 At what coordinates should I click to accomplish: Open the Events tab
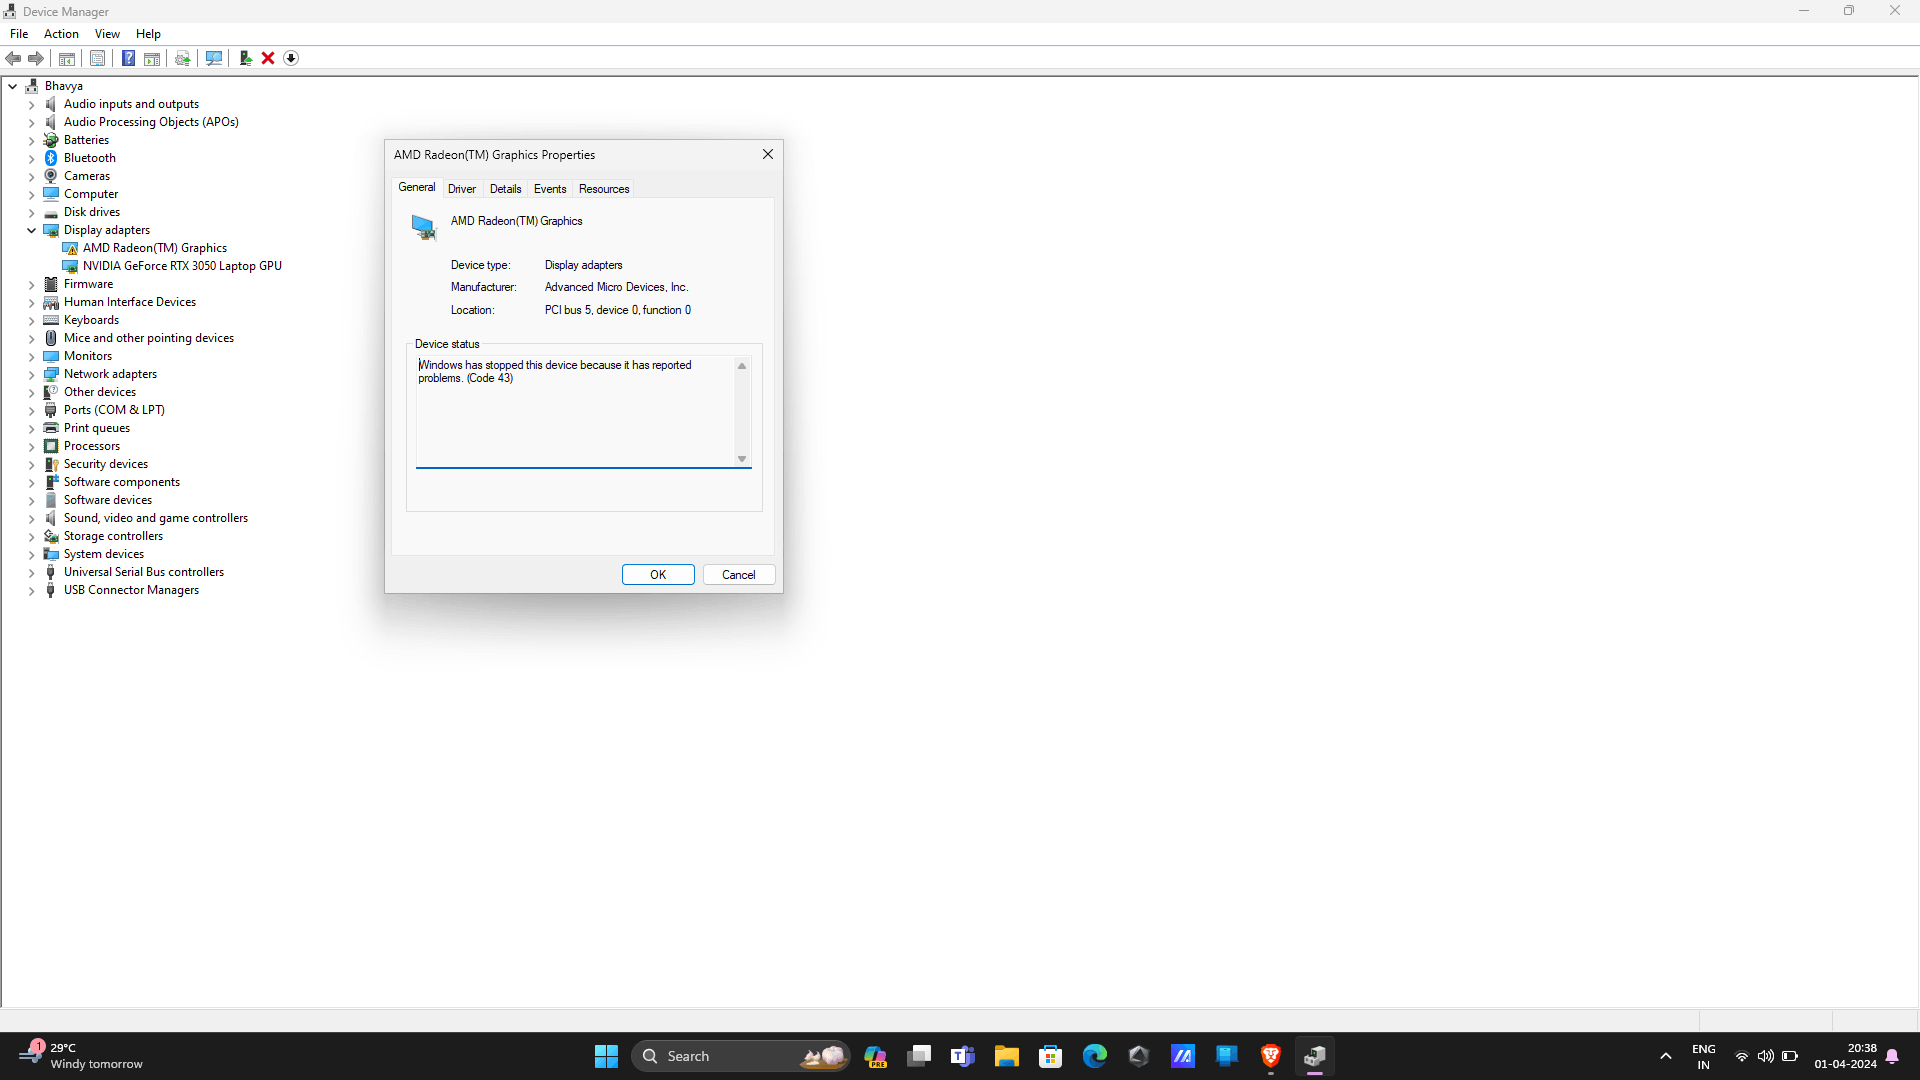(549, 189)
